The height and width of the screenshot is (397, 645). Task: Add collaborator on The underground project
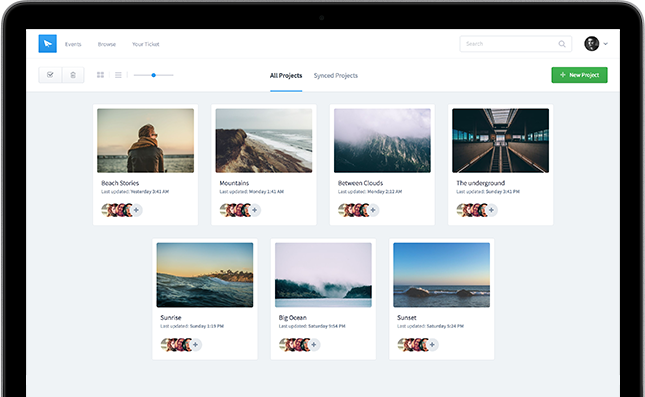pos(491,210)
